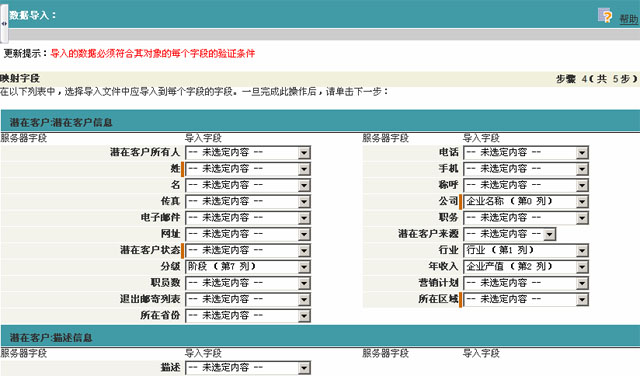Open the 职员数 import field dropdown
The image size is (640, 376).
tap(248, 283)
